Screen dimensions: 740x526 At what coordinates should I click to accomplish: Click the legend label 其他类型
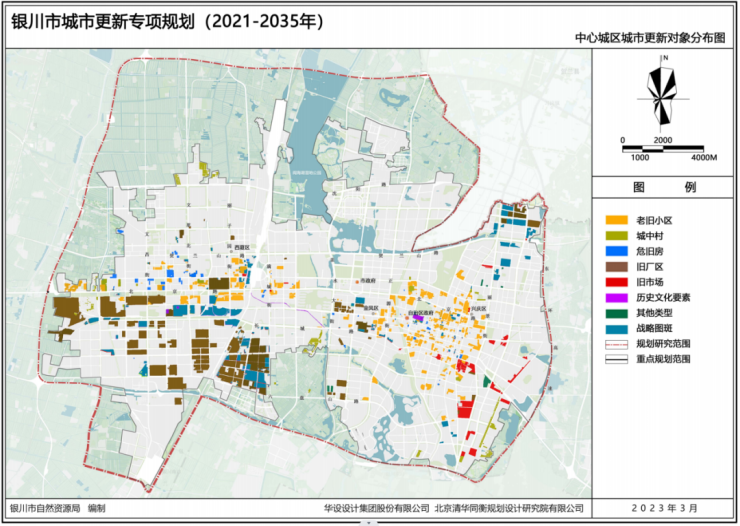(x=654, y=313)
